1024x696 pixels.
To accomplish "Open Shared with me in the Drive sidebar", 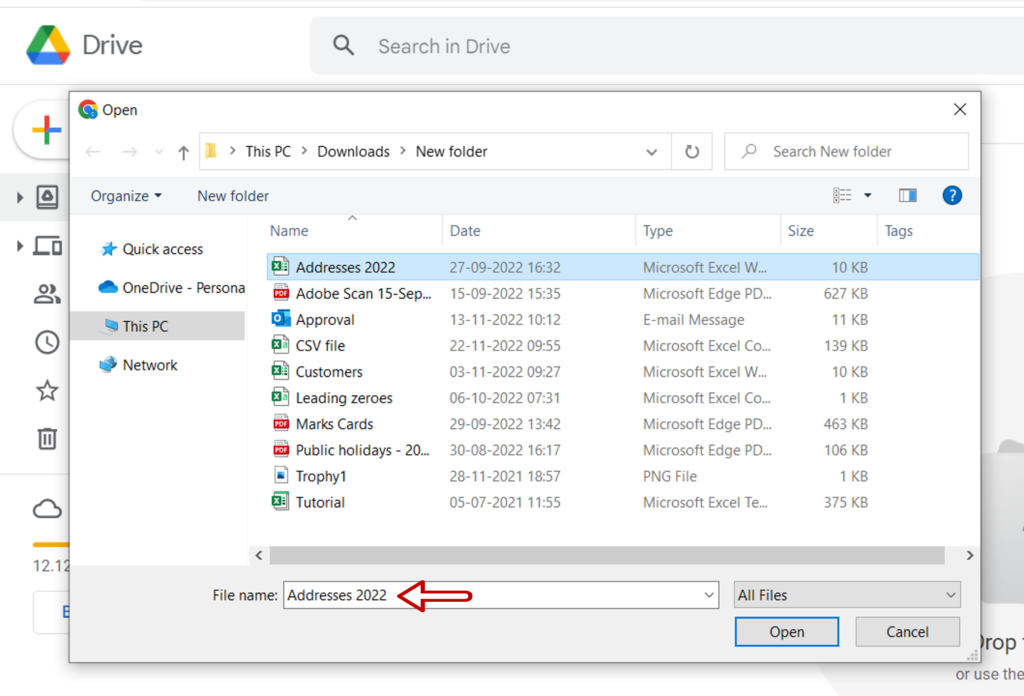I will (47, 294).
